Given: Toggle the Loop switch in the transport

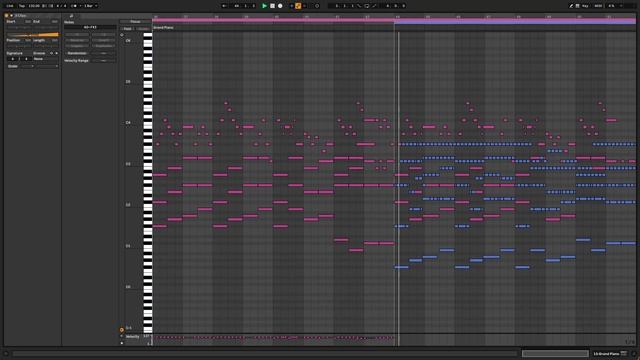Looking at the screenshot, I should 367,6.
